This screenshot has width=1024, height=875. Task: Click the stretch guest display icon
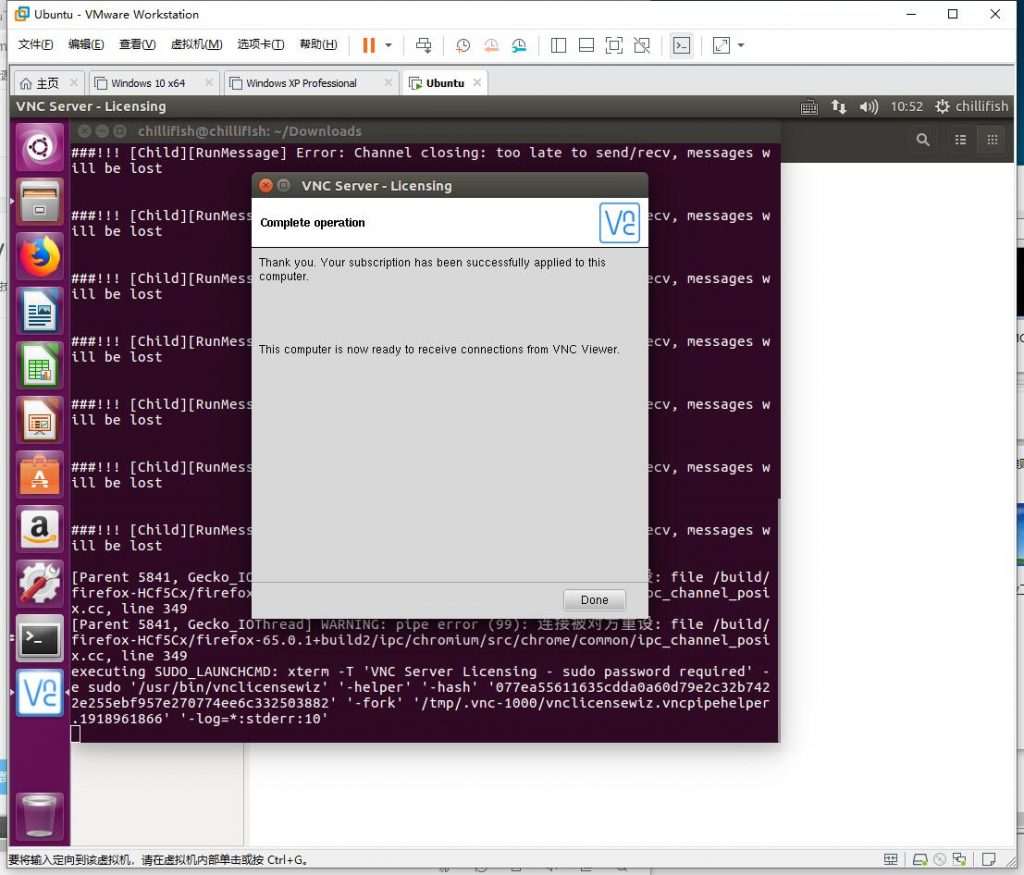coord(721,45)
